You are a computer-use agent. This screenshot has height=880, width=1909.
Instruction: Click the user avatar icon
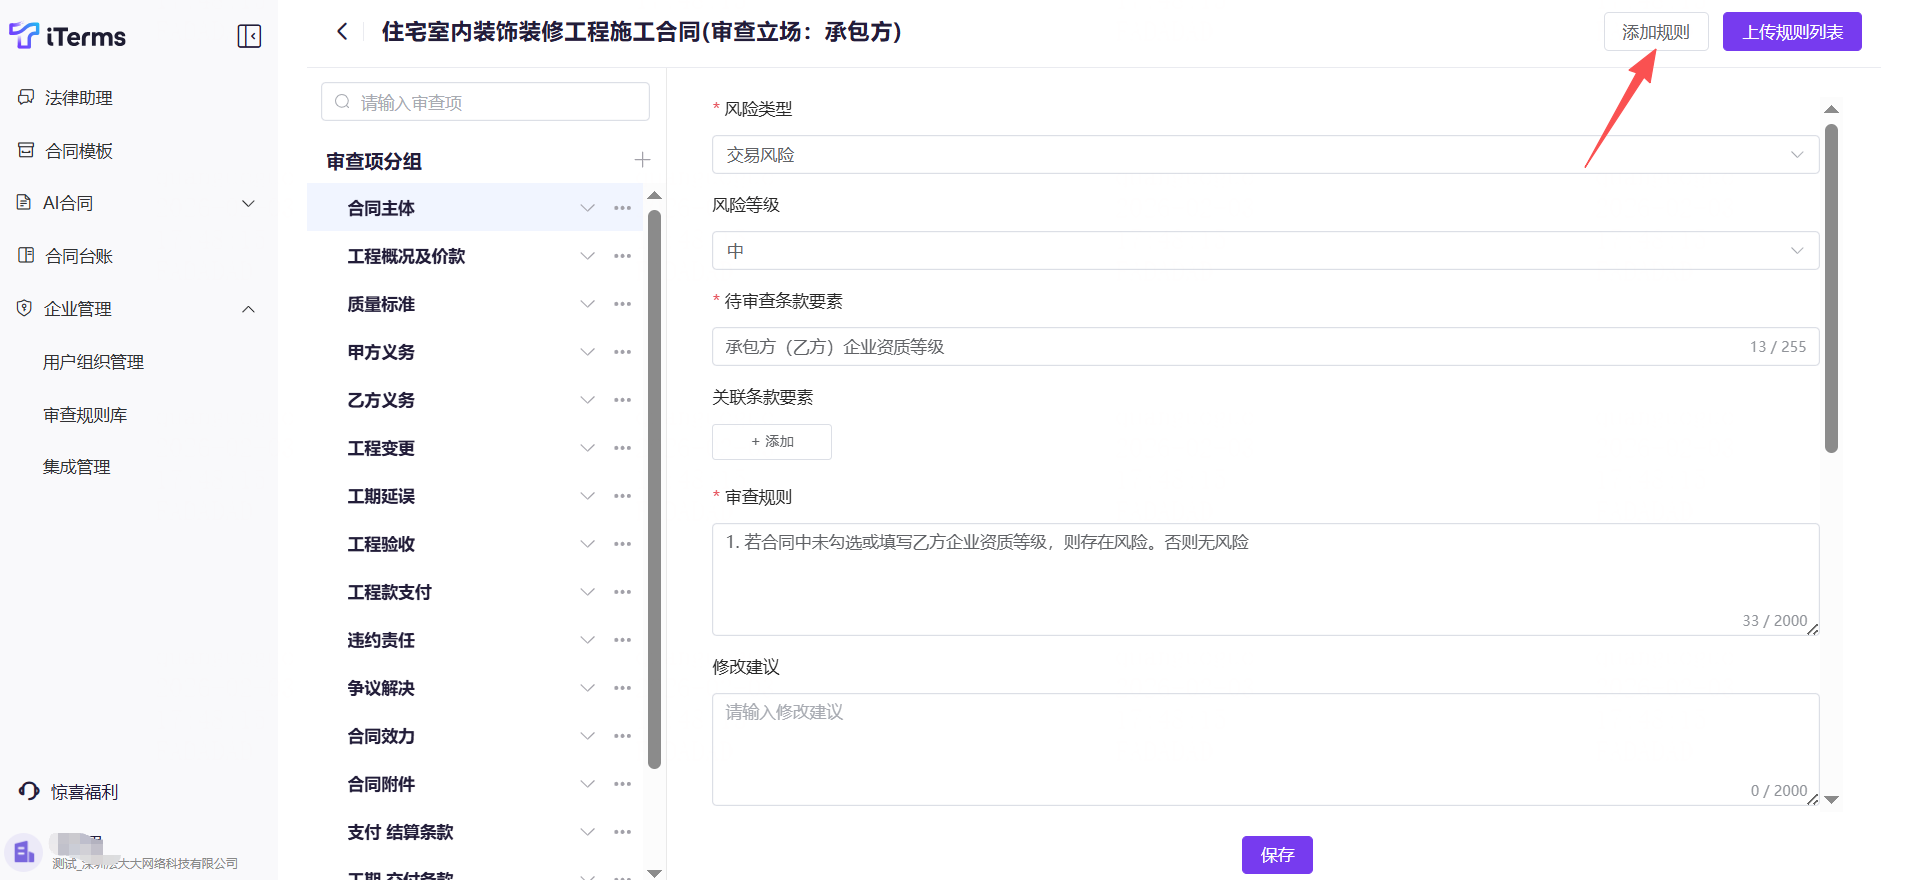point(24,852)
